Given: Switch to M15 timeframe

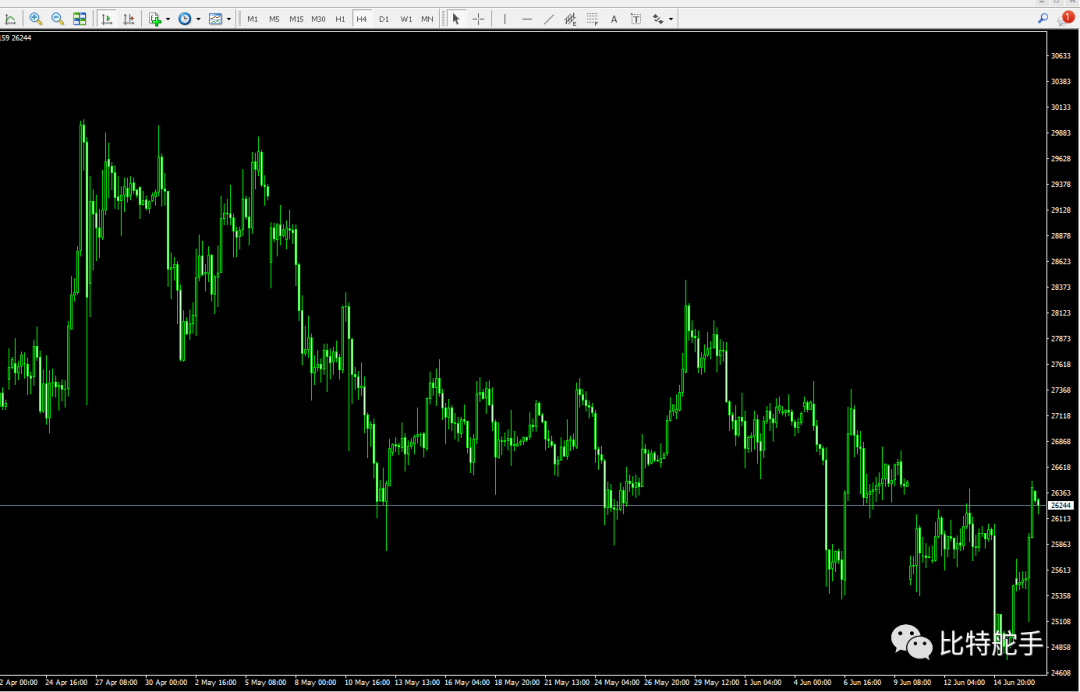Looking at the screenshot, I should click(296, 19).
